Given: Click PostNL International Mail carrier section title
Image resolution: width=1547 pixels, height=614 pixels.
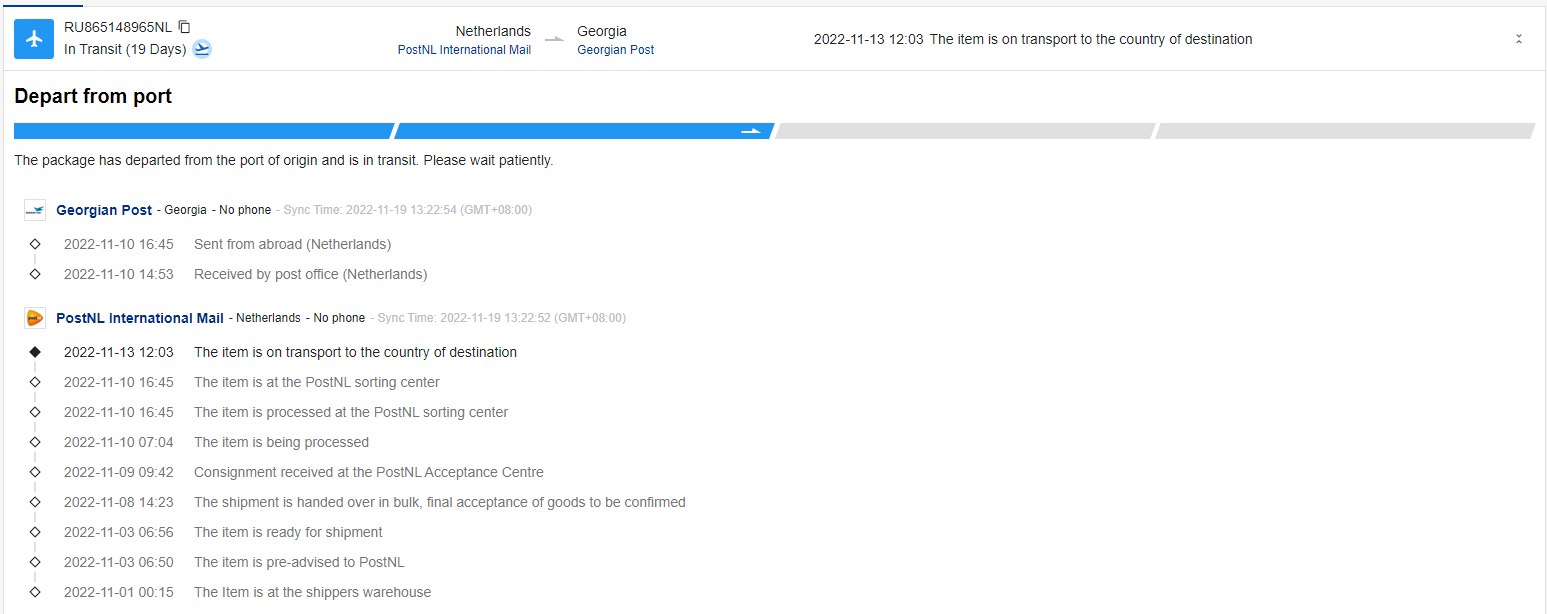Looking at the screenshot, I should [140, 318].
